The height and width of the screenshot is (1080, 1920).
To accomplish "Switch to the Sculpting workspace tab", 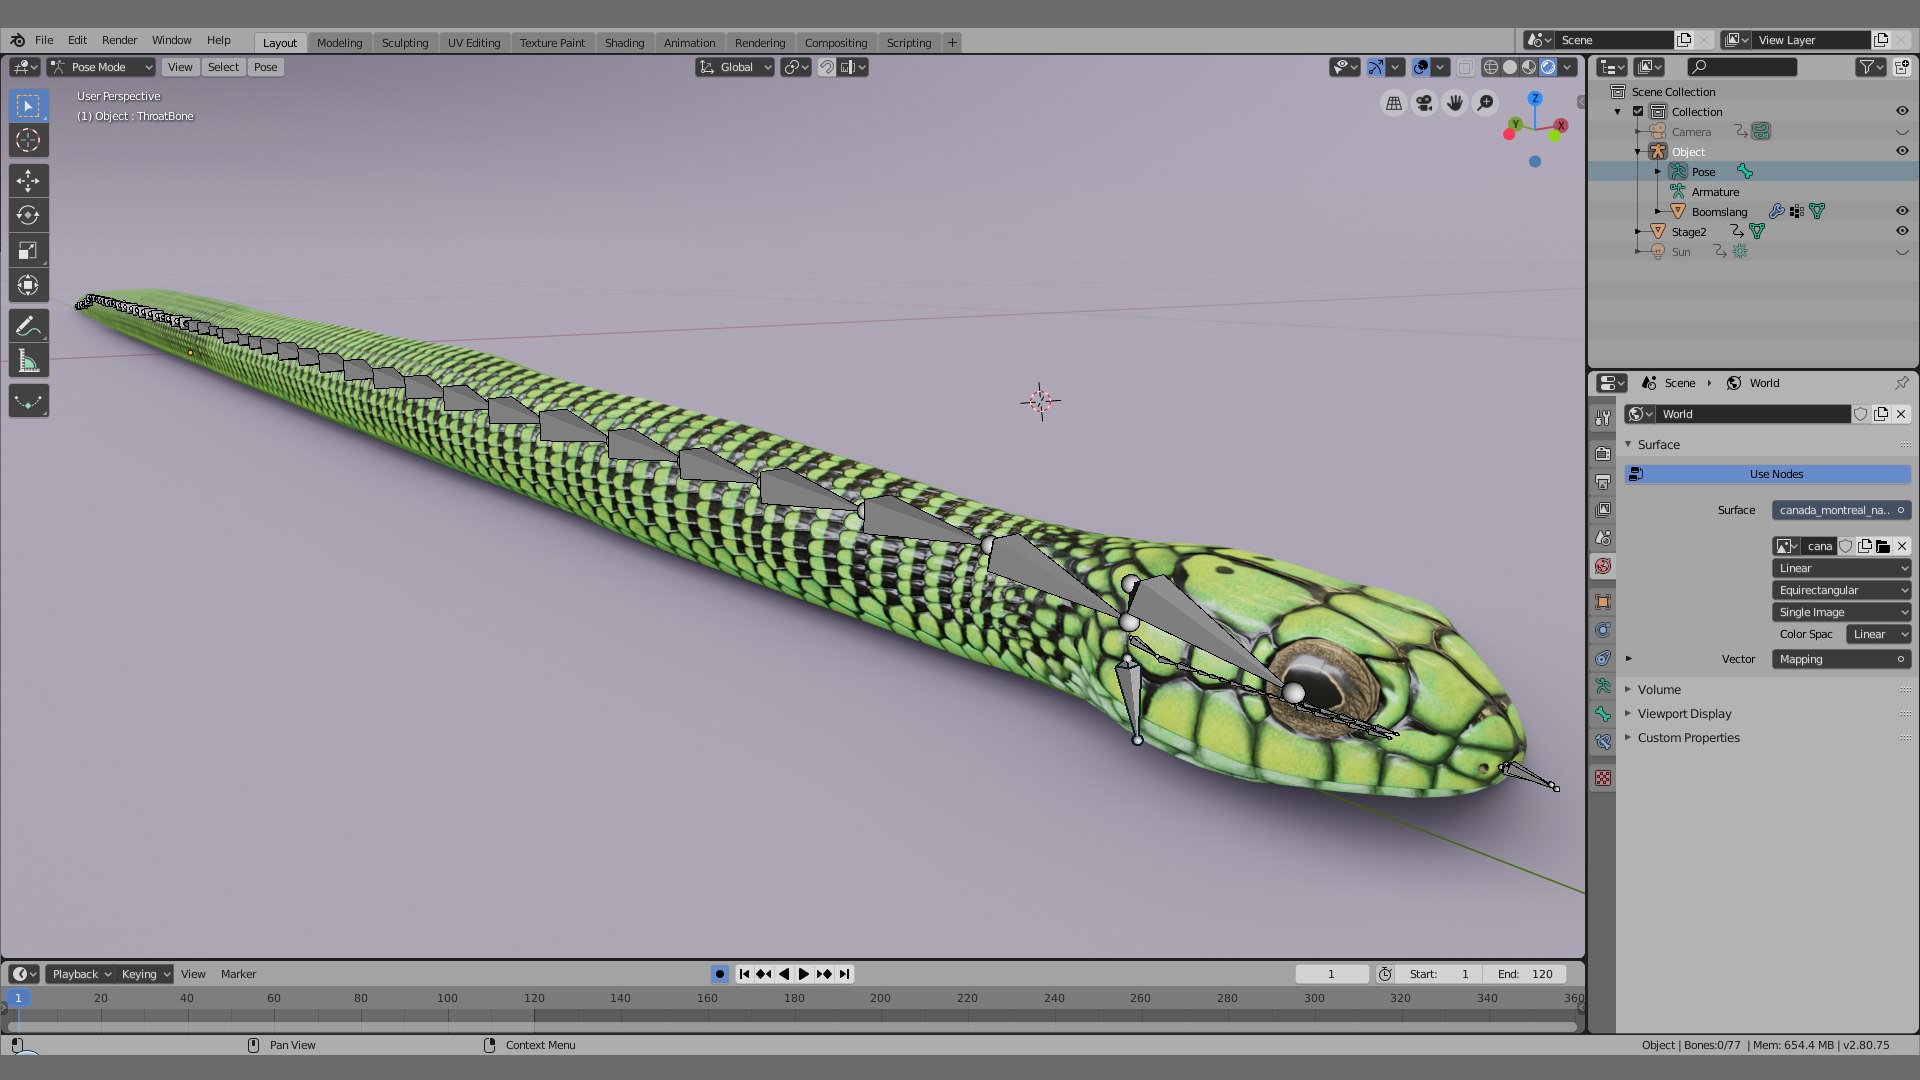I will (405, 42).
